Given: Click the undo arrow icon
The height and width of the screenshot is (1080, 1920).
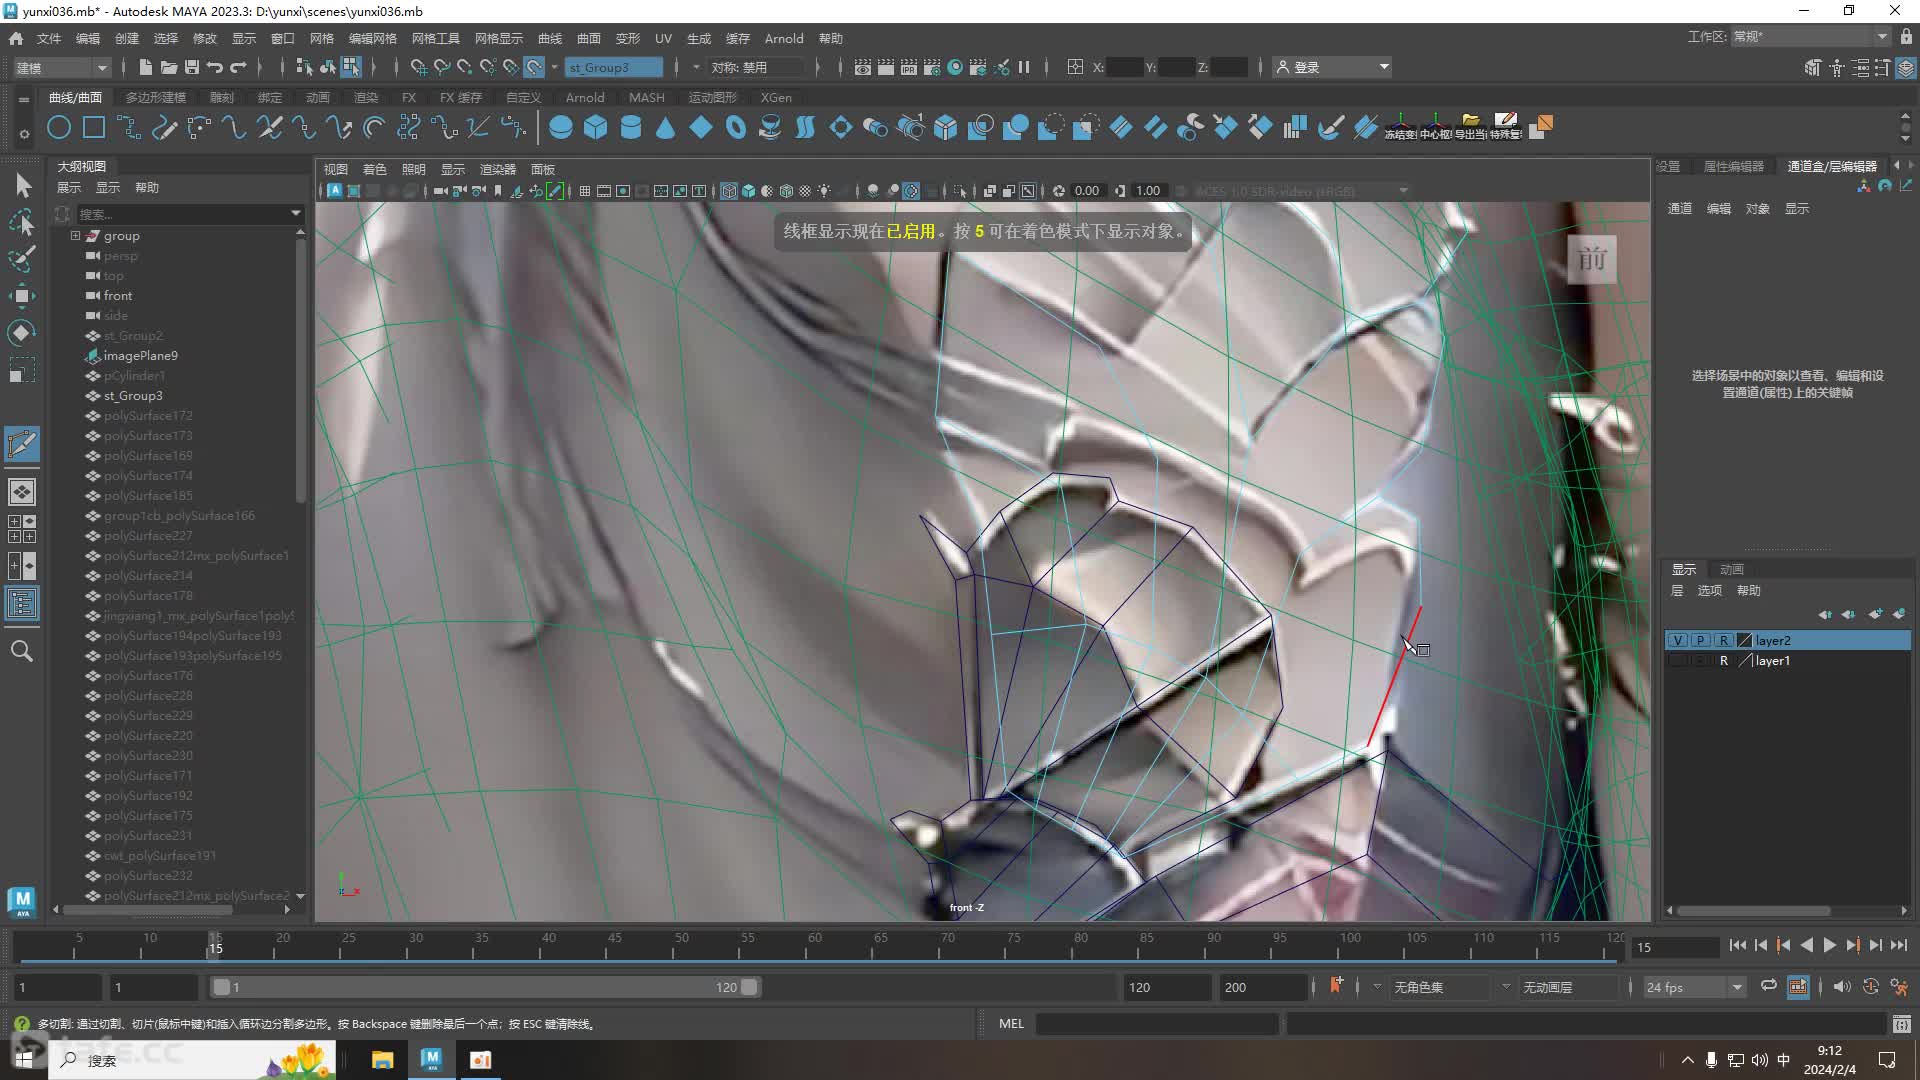Looking at the screenshot, I should 215,67.
